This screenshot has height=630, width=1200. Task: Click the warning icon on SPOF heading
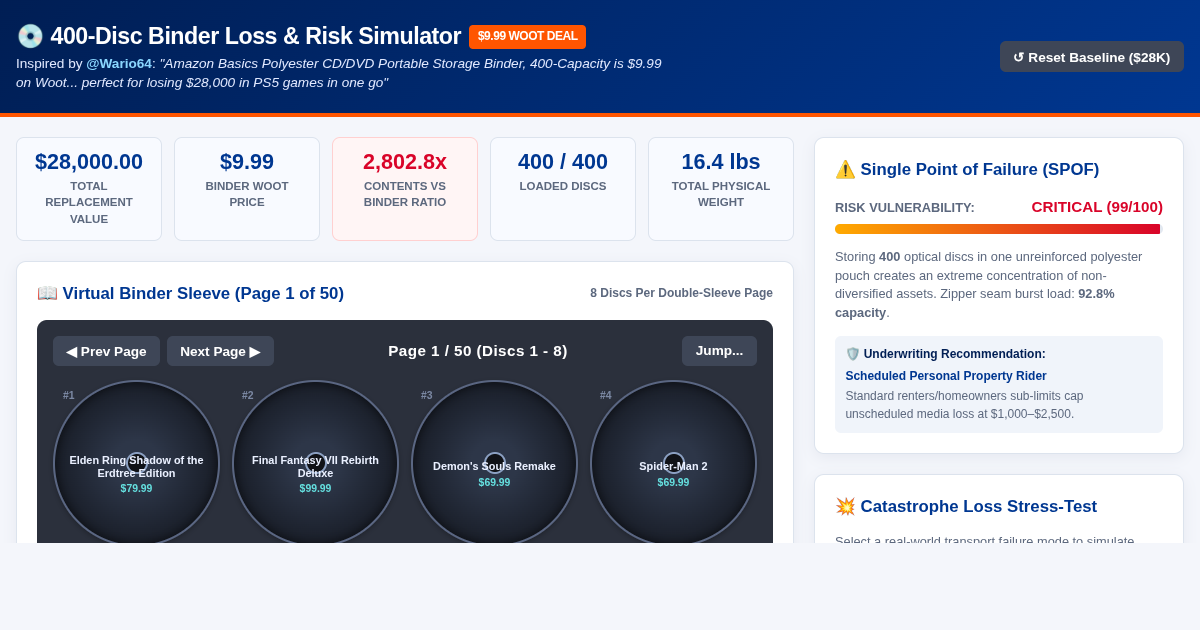coord(845,169)
